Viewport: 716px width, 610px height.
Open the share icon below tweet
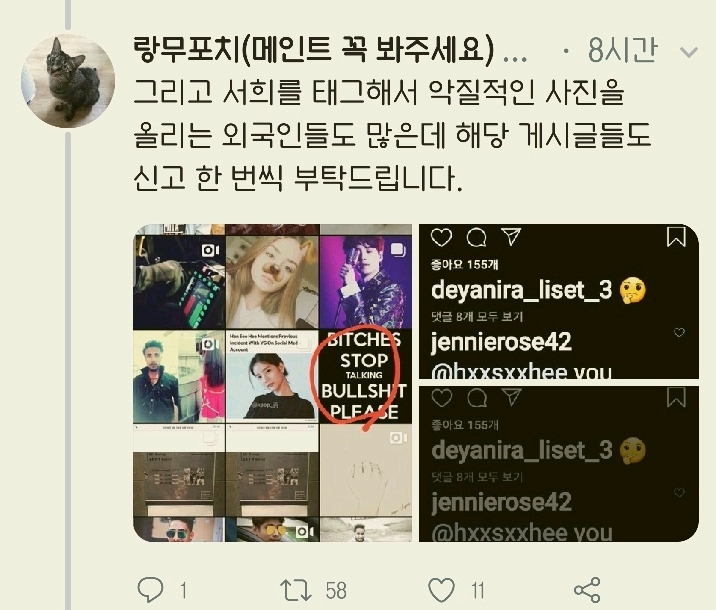(x=587, y=590)
